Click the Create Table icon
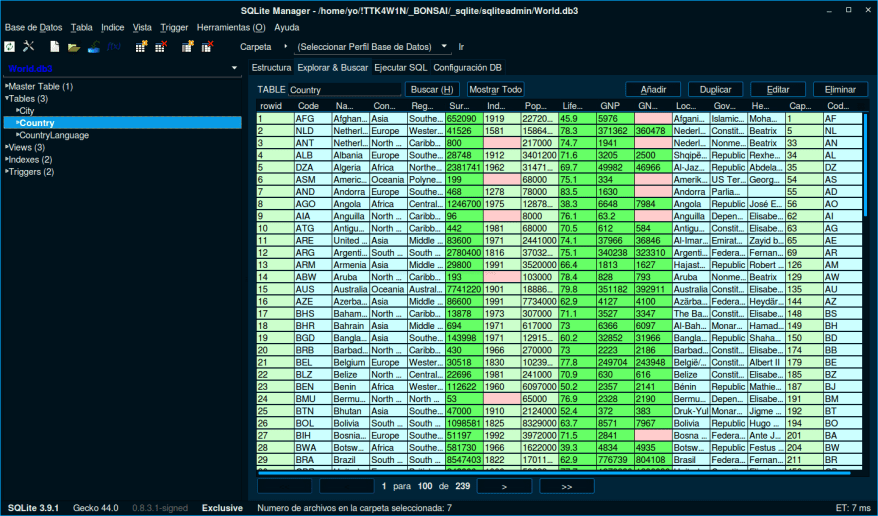 pyautogui.click(x=141, y=47)
